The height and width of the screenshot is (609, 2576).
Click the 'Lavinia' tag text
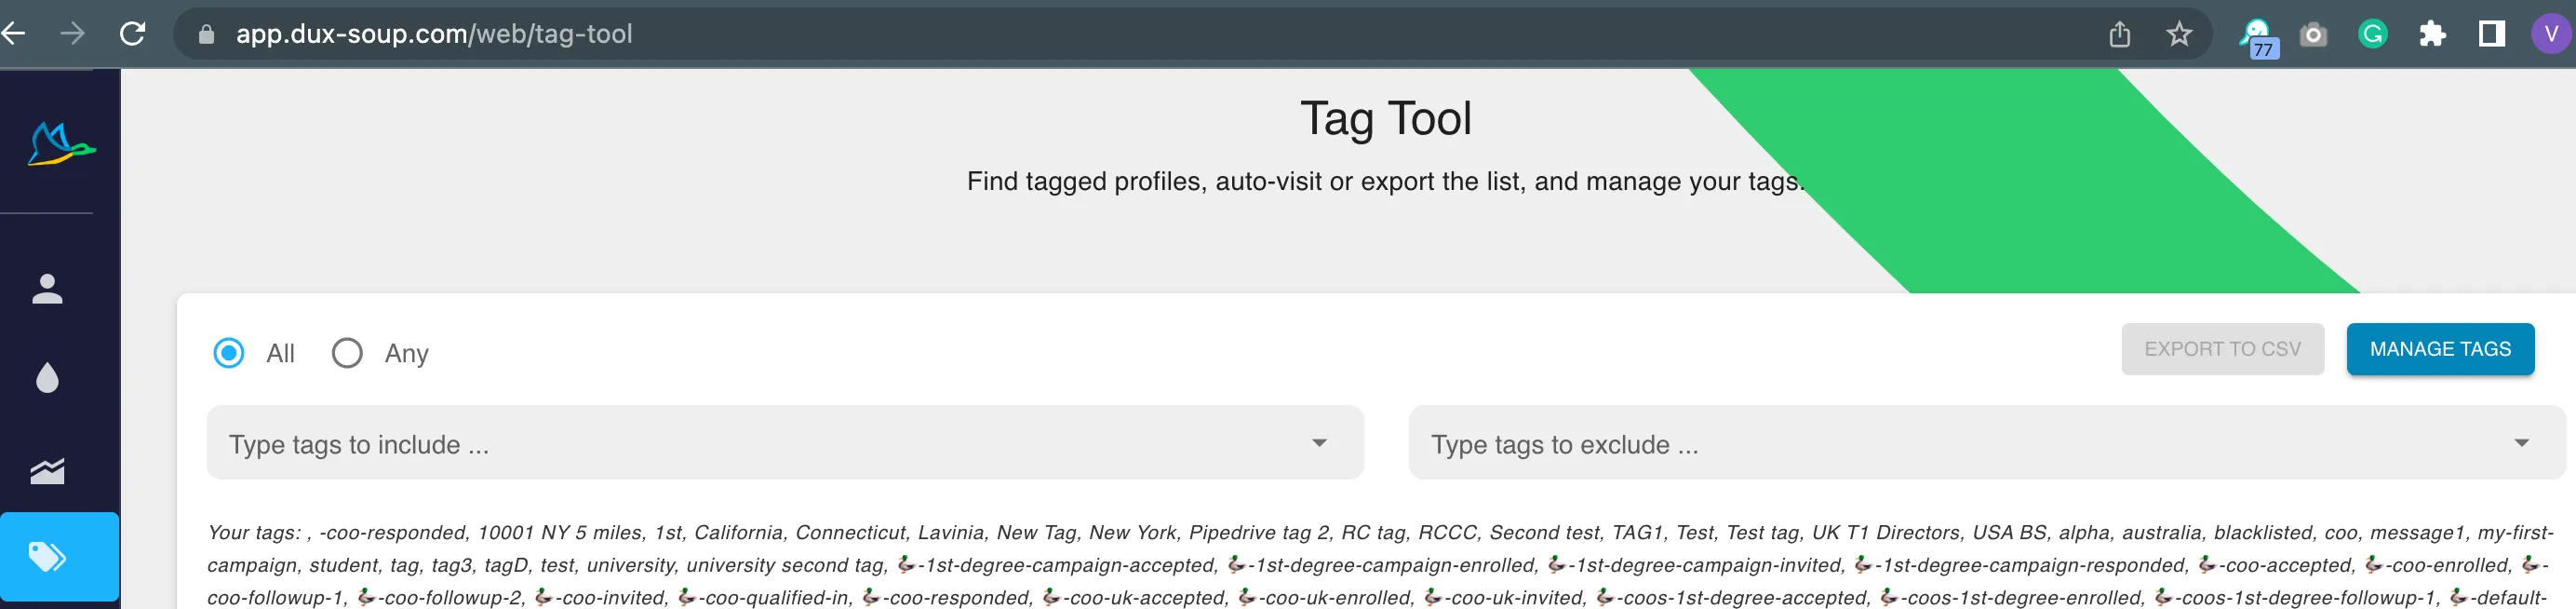click(951, 533)
